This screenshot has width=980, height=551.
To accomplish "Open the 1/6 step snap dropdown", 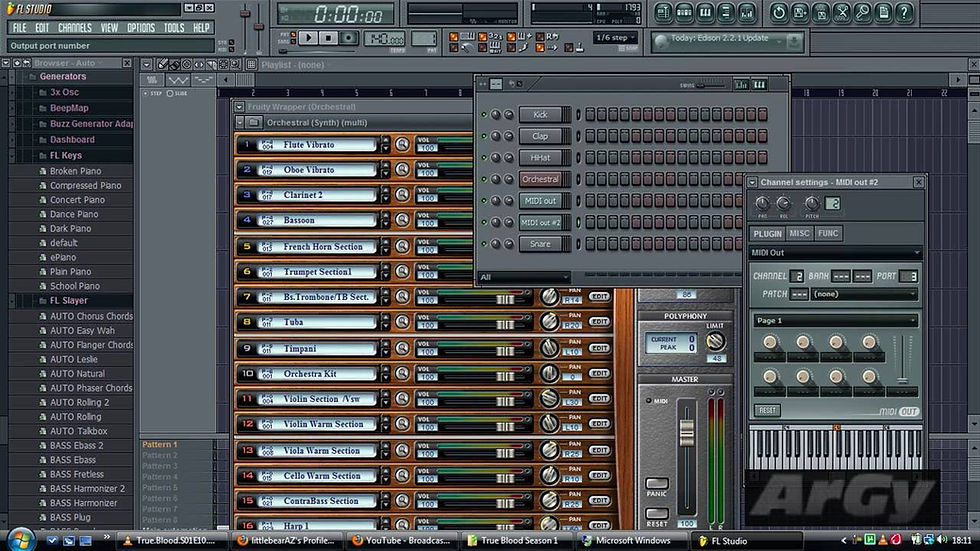I will click(615, 37).
